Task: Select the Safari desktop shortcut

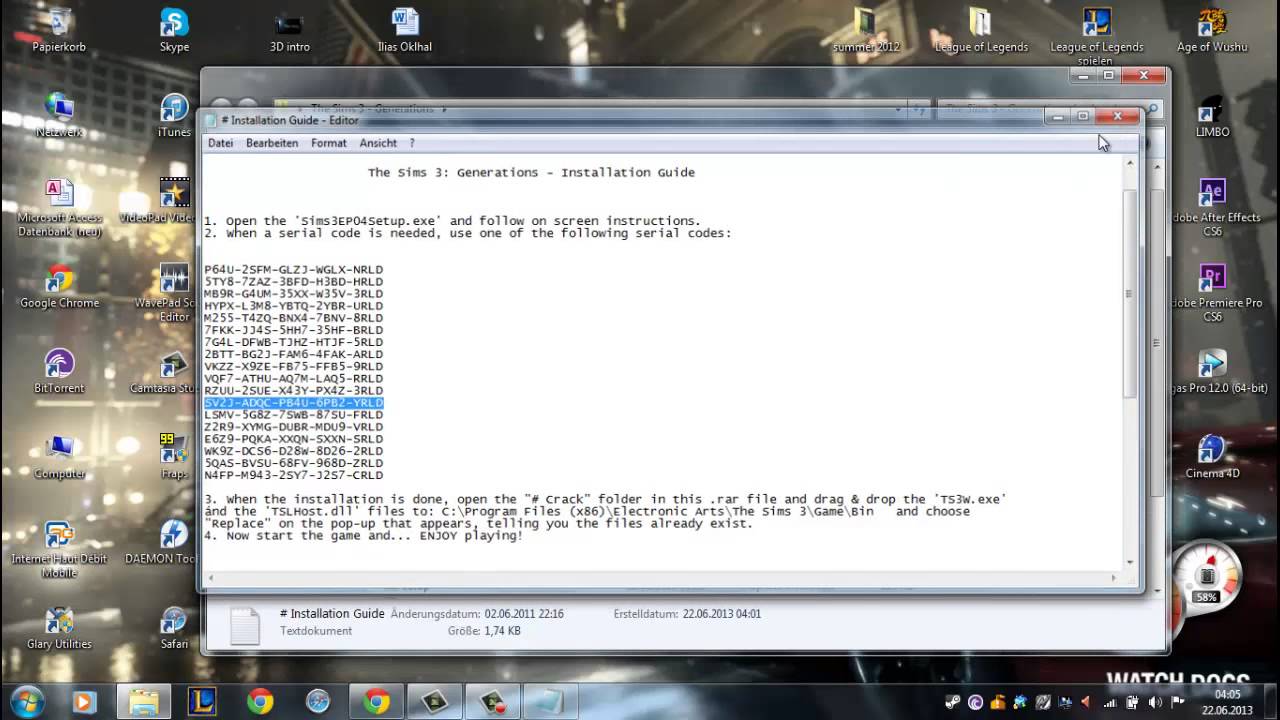Action: 174,626
